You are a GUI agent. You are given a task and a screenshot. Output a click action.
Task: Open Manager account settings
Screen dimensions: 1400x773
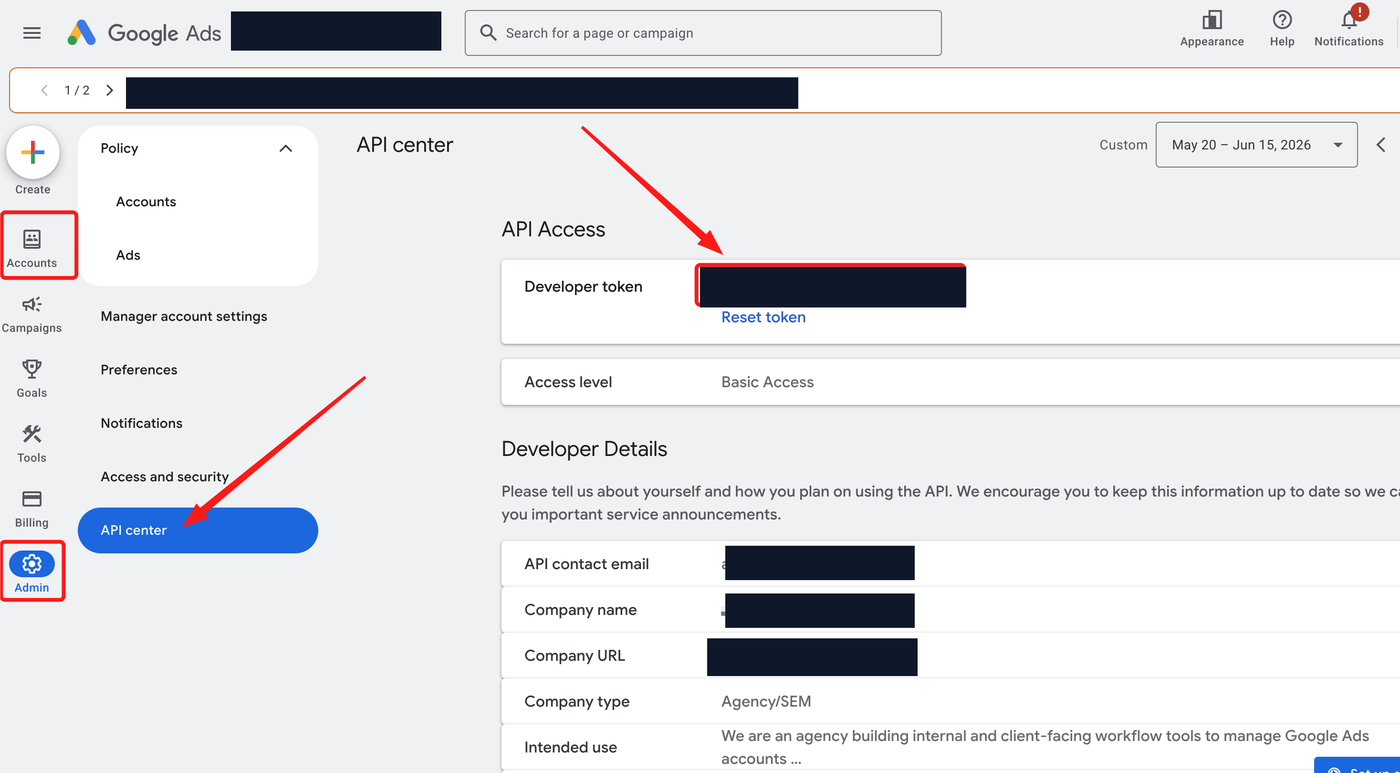184,316
